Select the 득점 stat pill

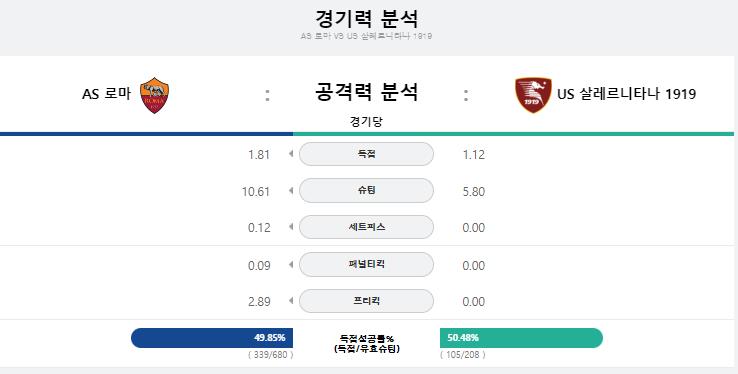366,154
